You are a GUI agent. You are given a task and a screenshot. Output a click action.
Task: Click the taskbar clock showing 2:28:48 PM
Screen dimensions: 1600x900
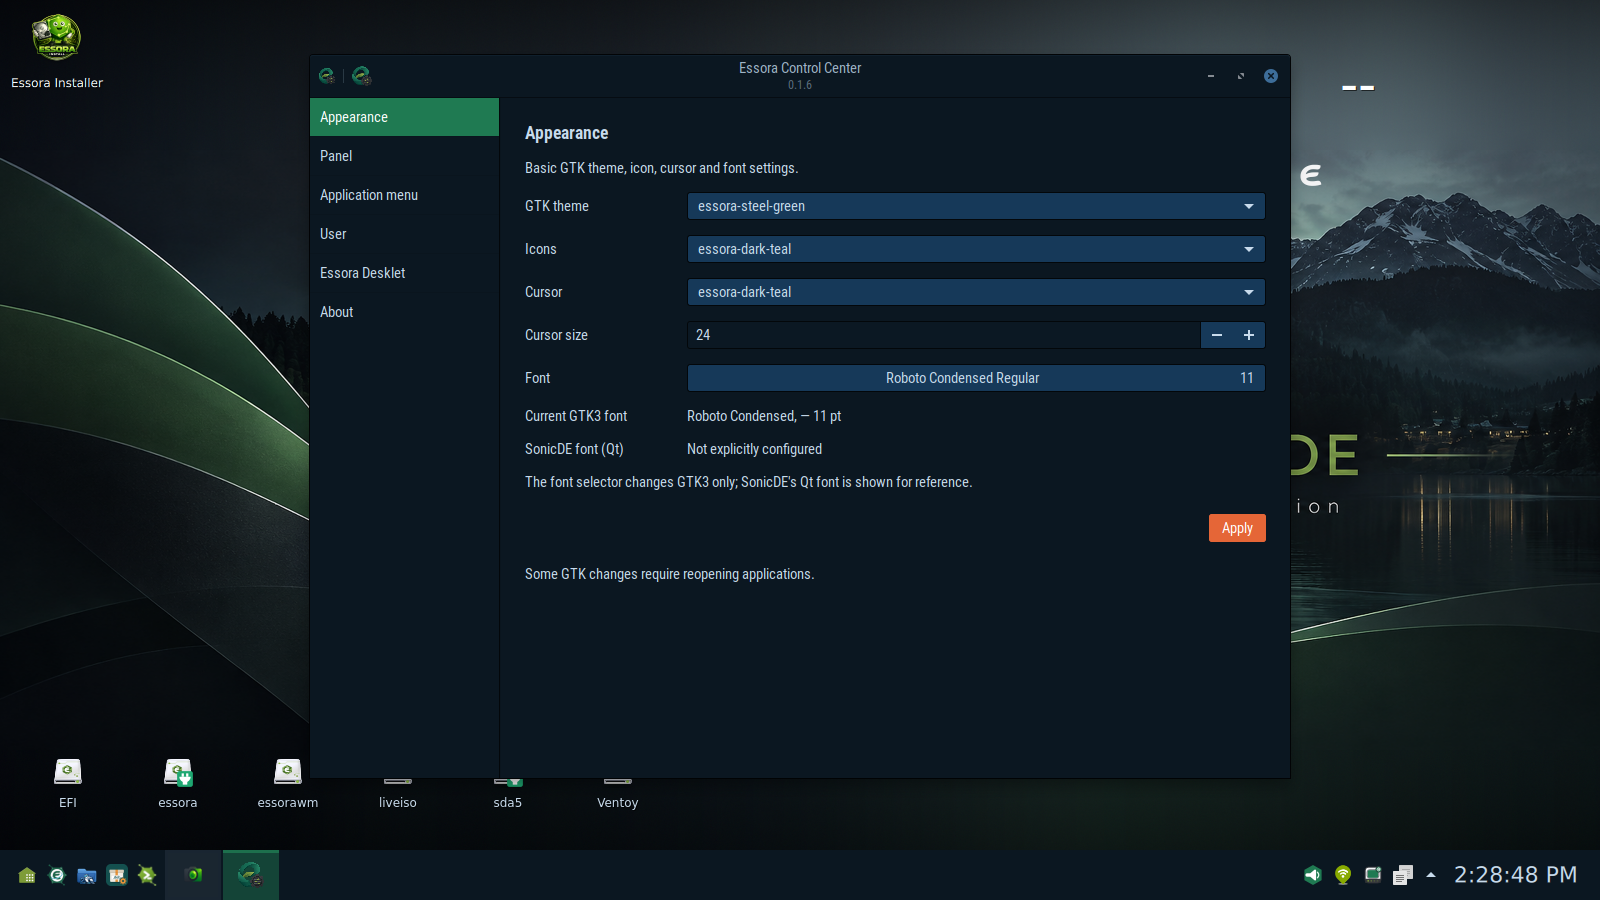point(1515,875)
